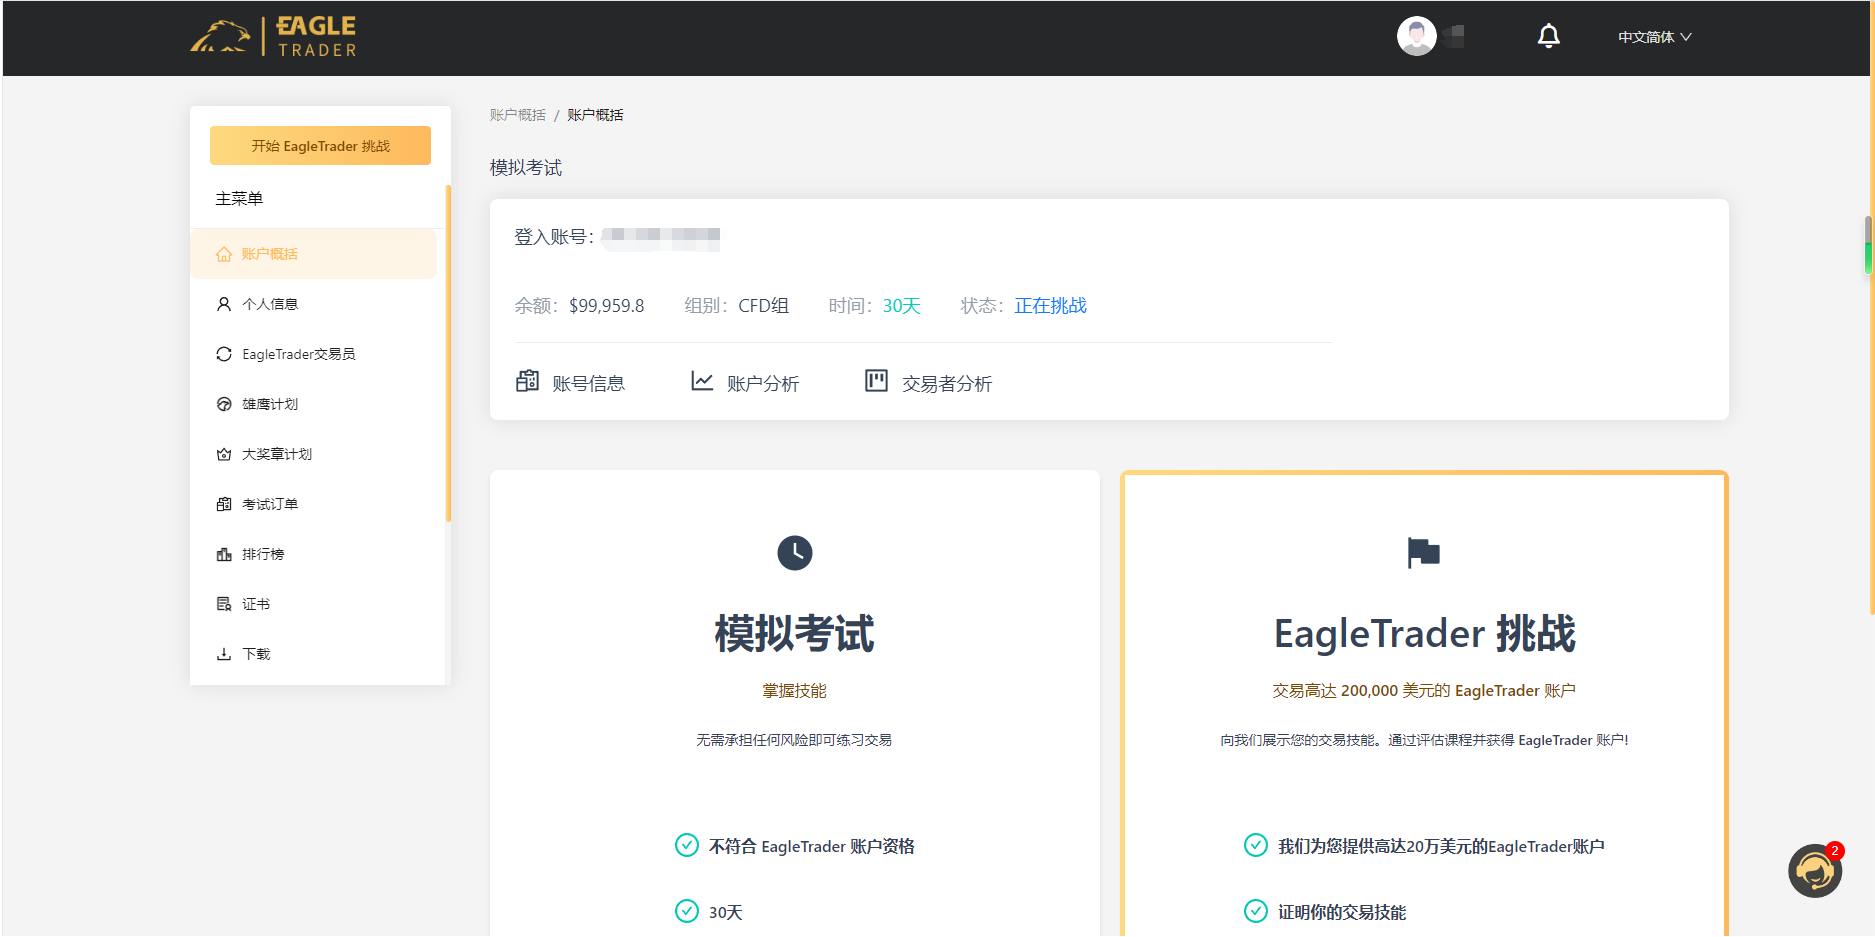Open 个人信息 via the person icon
Image resolution: width=1875 pixels, height=937 pixels.
click(224, 303)
